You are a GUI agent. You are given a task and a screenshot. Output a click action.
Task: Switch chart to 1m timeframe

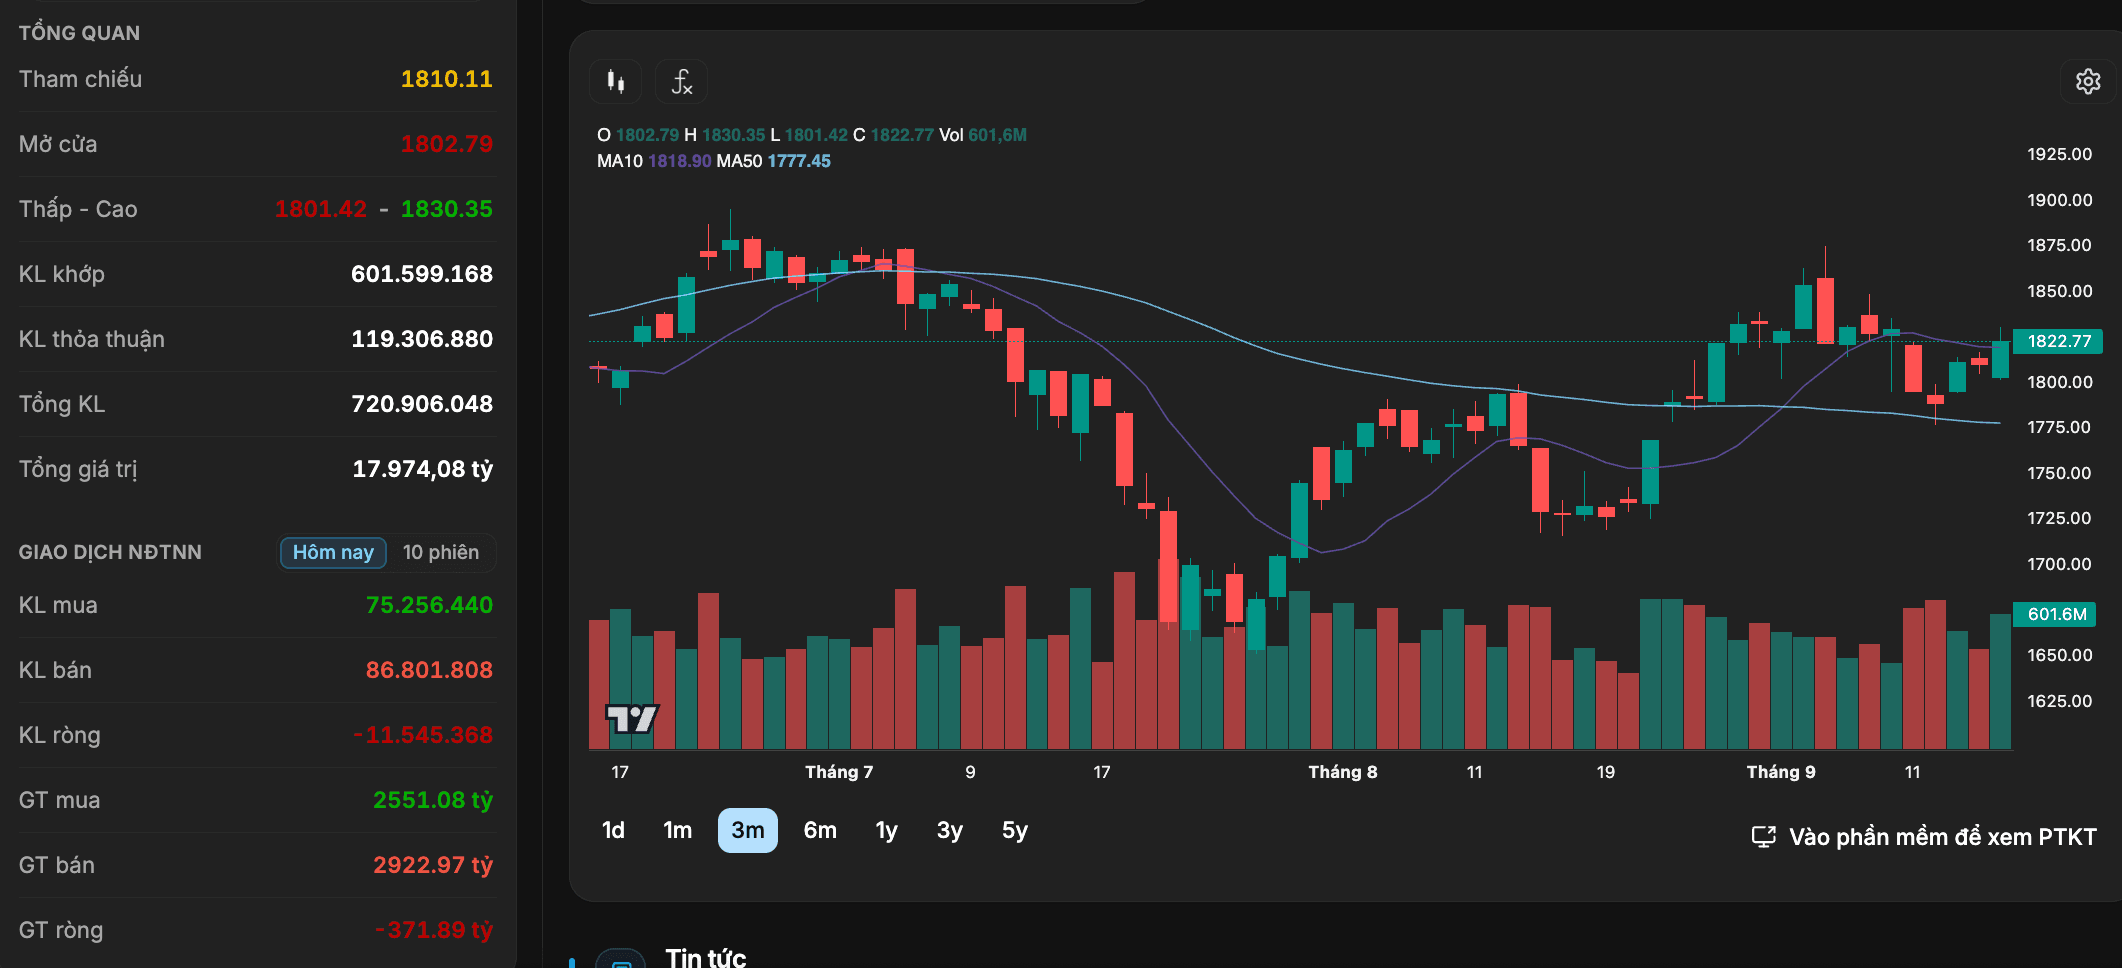coord(678,830)
